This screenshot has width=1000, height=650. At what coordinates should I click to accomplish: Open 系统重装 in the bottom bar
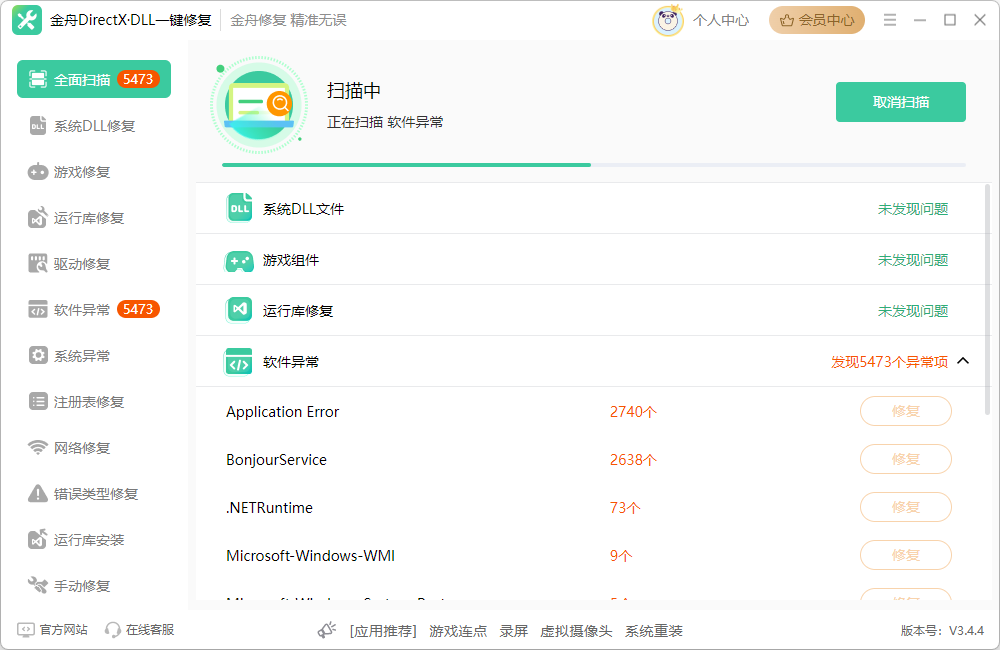[x=652, y=631]
